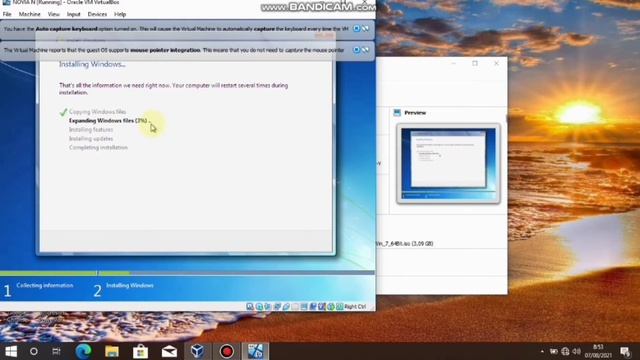Image resolution: width=640 pixels, height=360 pixels.
Task: Open the File menu in VirtualBox VM window
Action: 7,14
